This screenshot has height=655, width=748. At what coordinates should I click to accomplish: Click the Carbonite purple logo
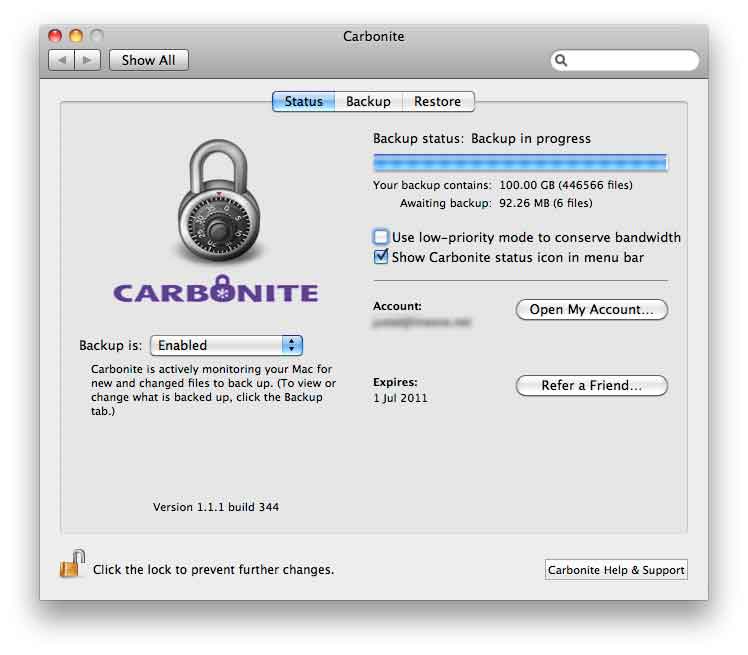(216, 290)
